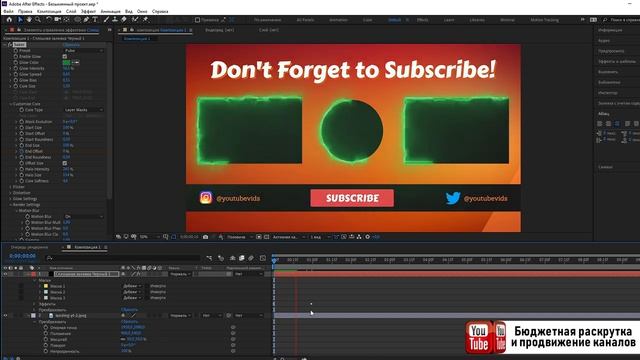Click the timeline layer search field
640x360 pixels.
click(122, 258)
